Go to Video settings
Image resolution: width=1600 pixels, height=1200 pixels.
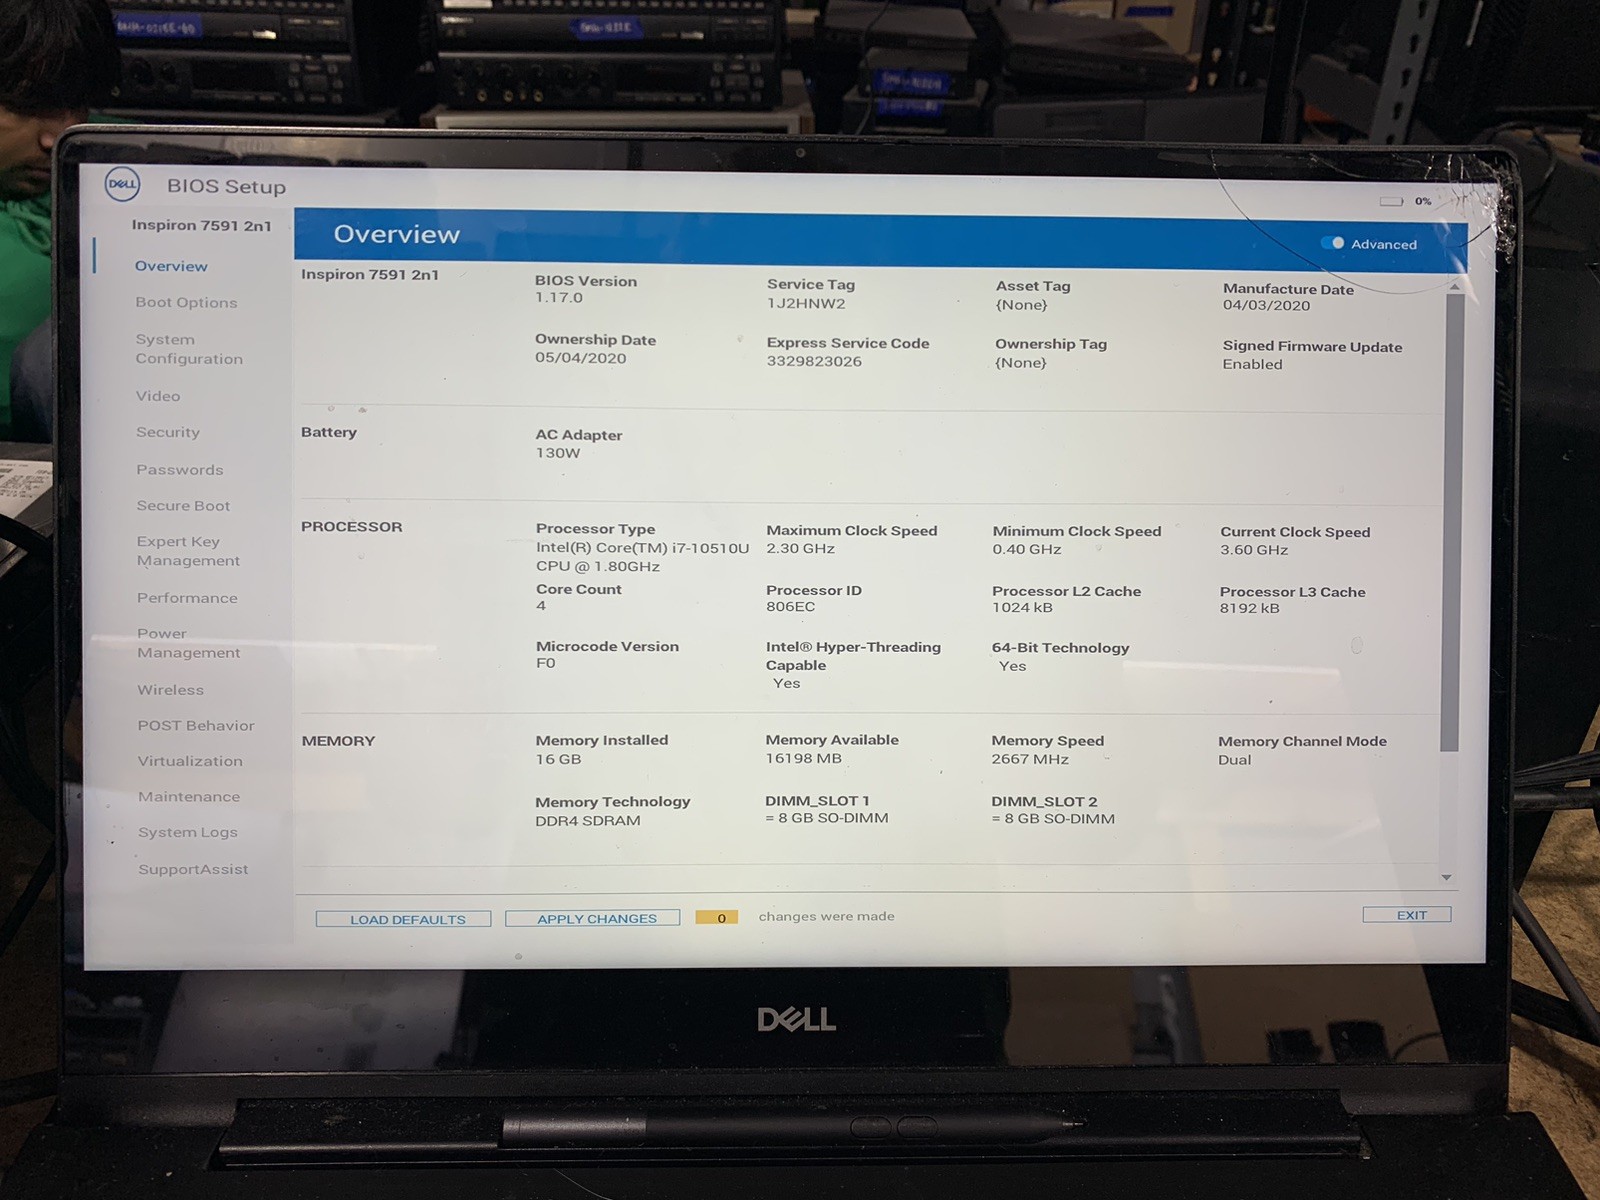pyautogui.click(x=158, y=396)
